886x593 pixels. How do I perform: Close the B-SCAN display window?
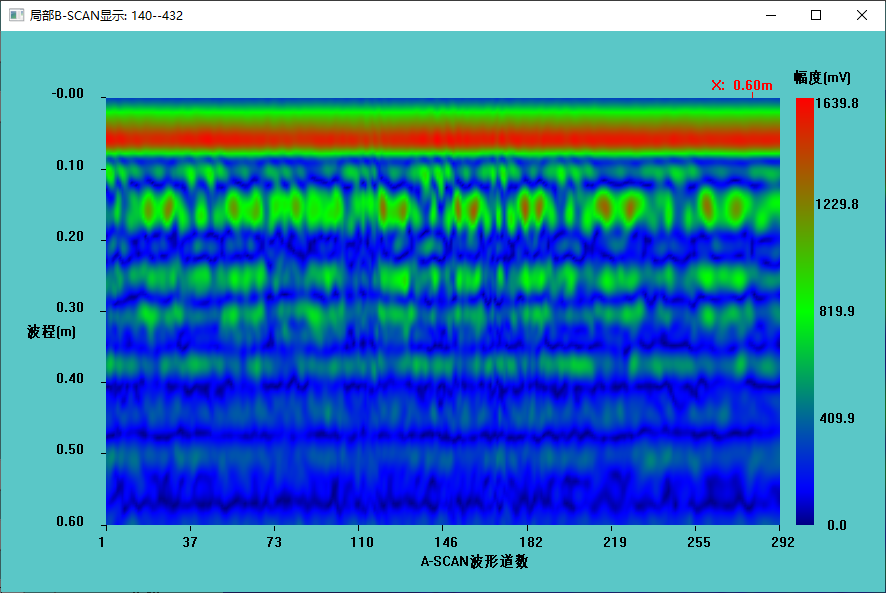pyautogui.click(x=862, y=16)
